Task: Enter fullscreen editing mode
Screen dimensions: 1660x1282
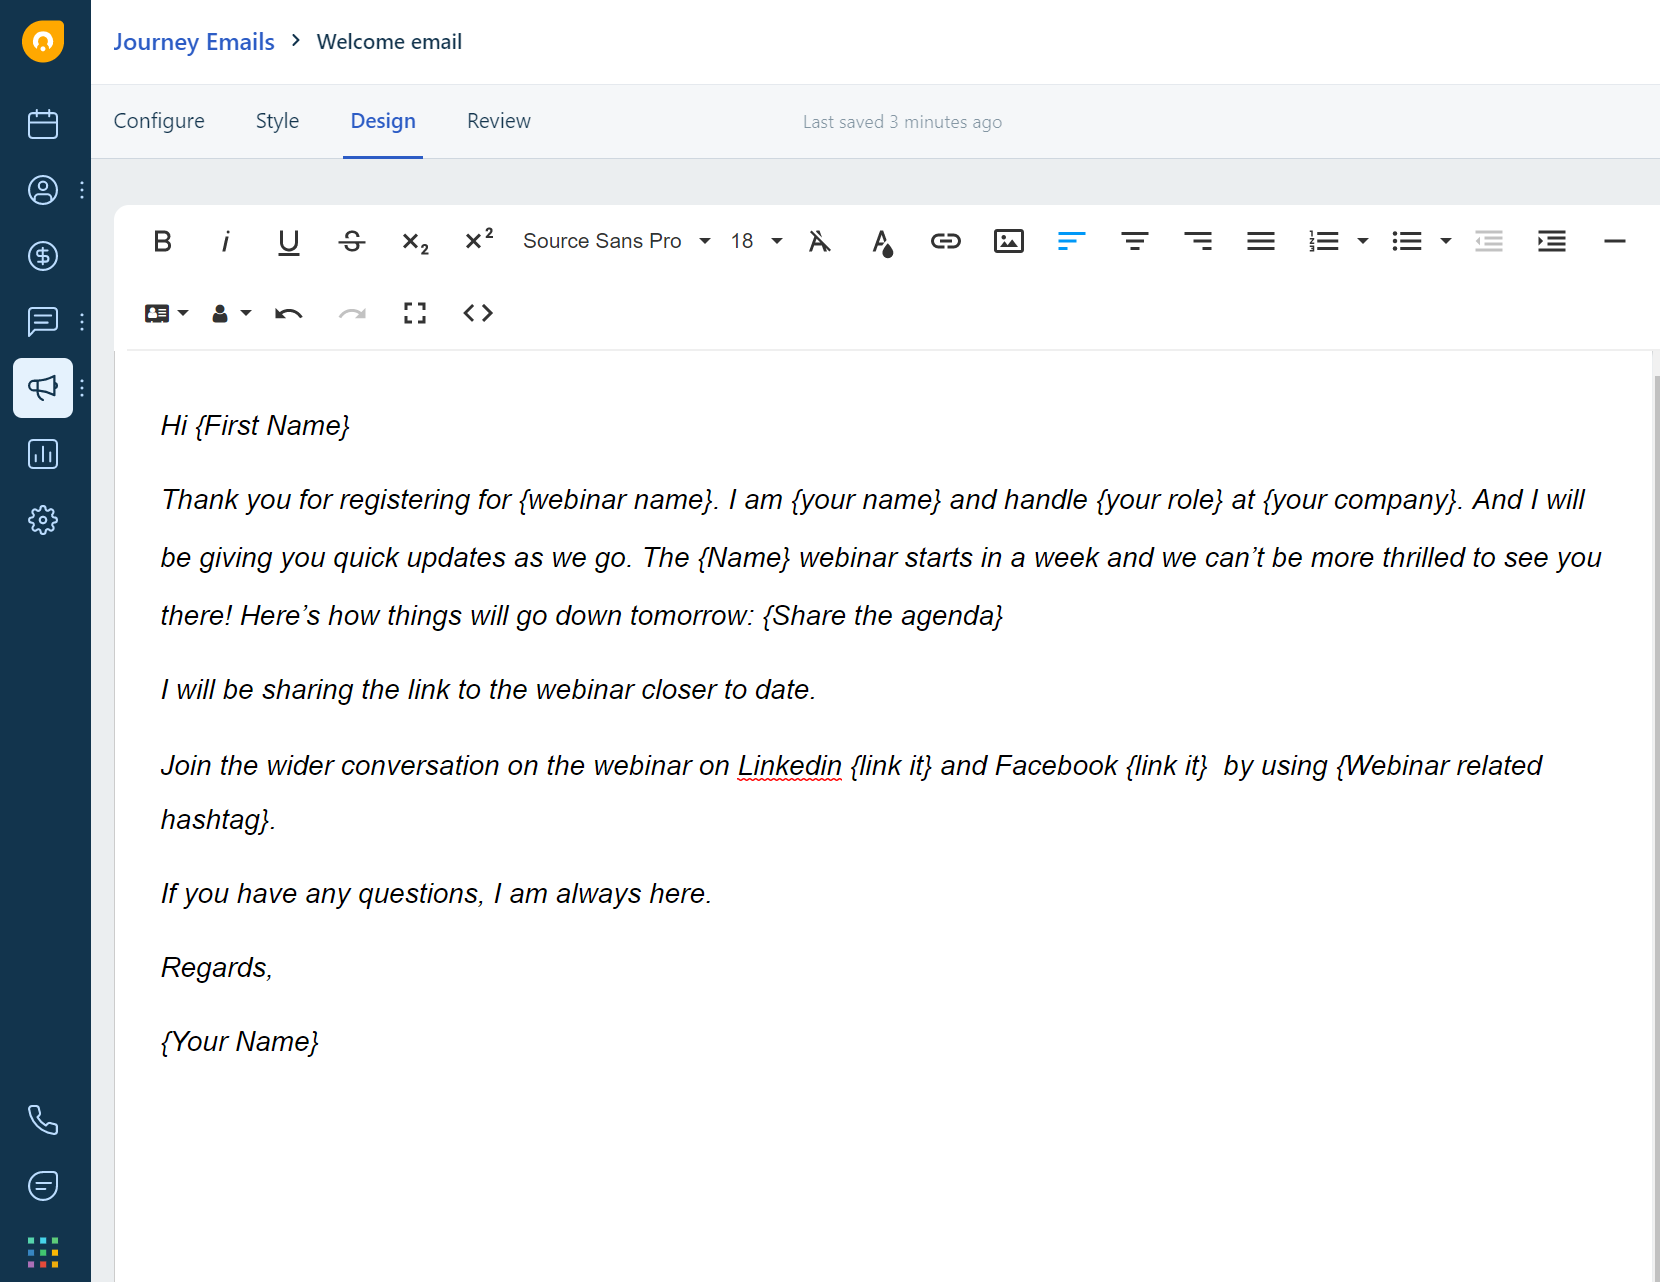Action: click(x=415, y=313)
